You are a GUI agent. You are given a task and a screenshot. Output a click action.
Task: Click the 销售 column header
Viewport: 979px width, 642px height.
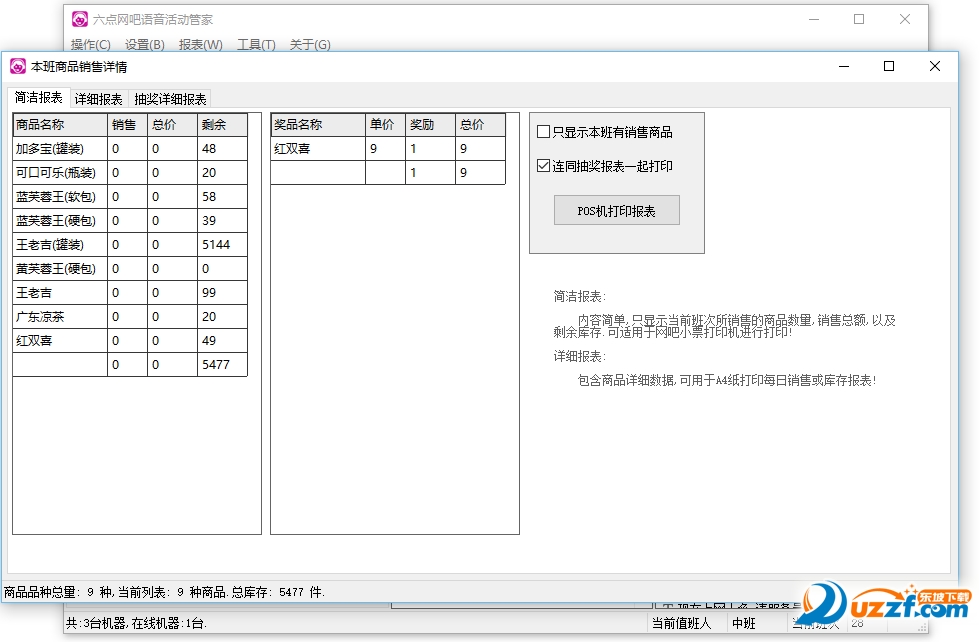[127, 125]
